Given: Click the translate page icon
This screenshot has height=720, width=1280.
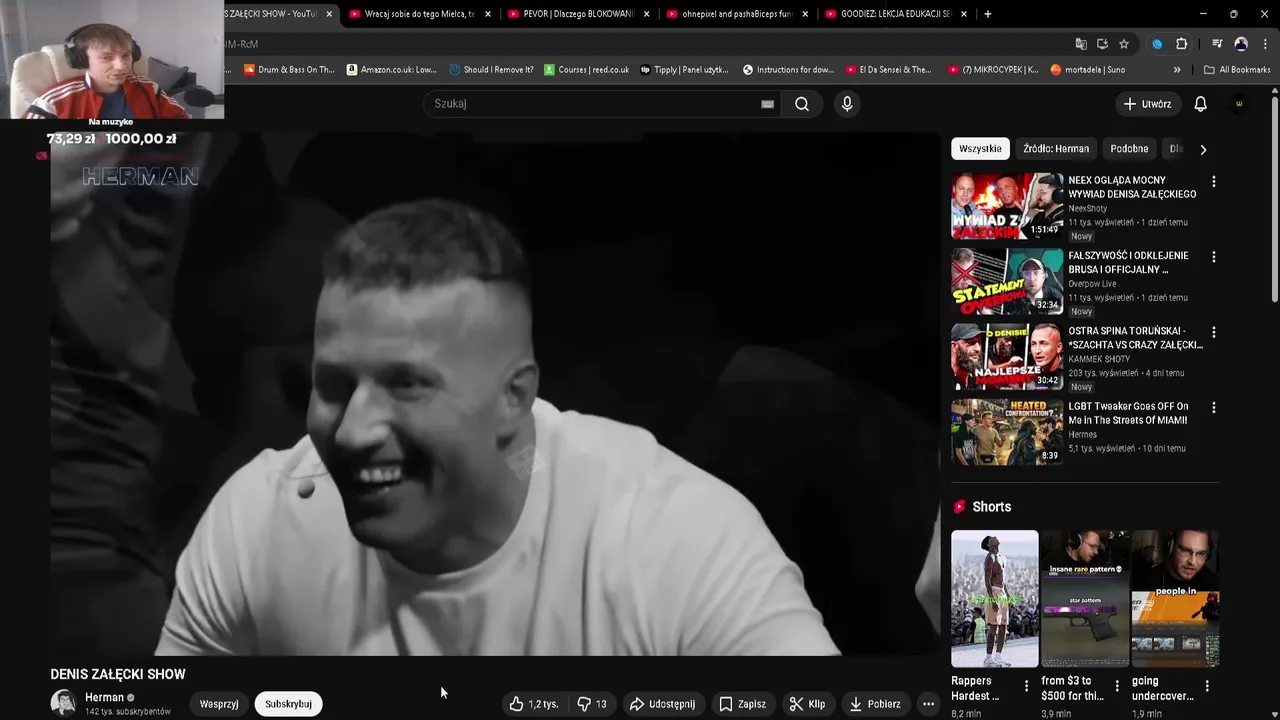Looking at the screenshot, I should 1081,44.
